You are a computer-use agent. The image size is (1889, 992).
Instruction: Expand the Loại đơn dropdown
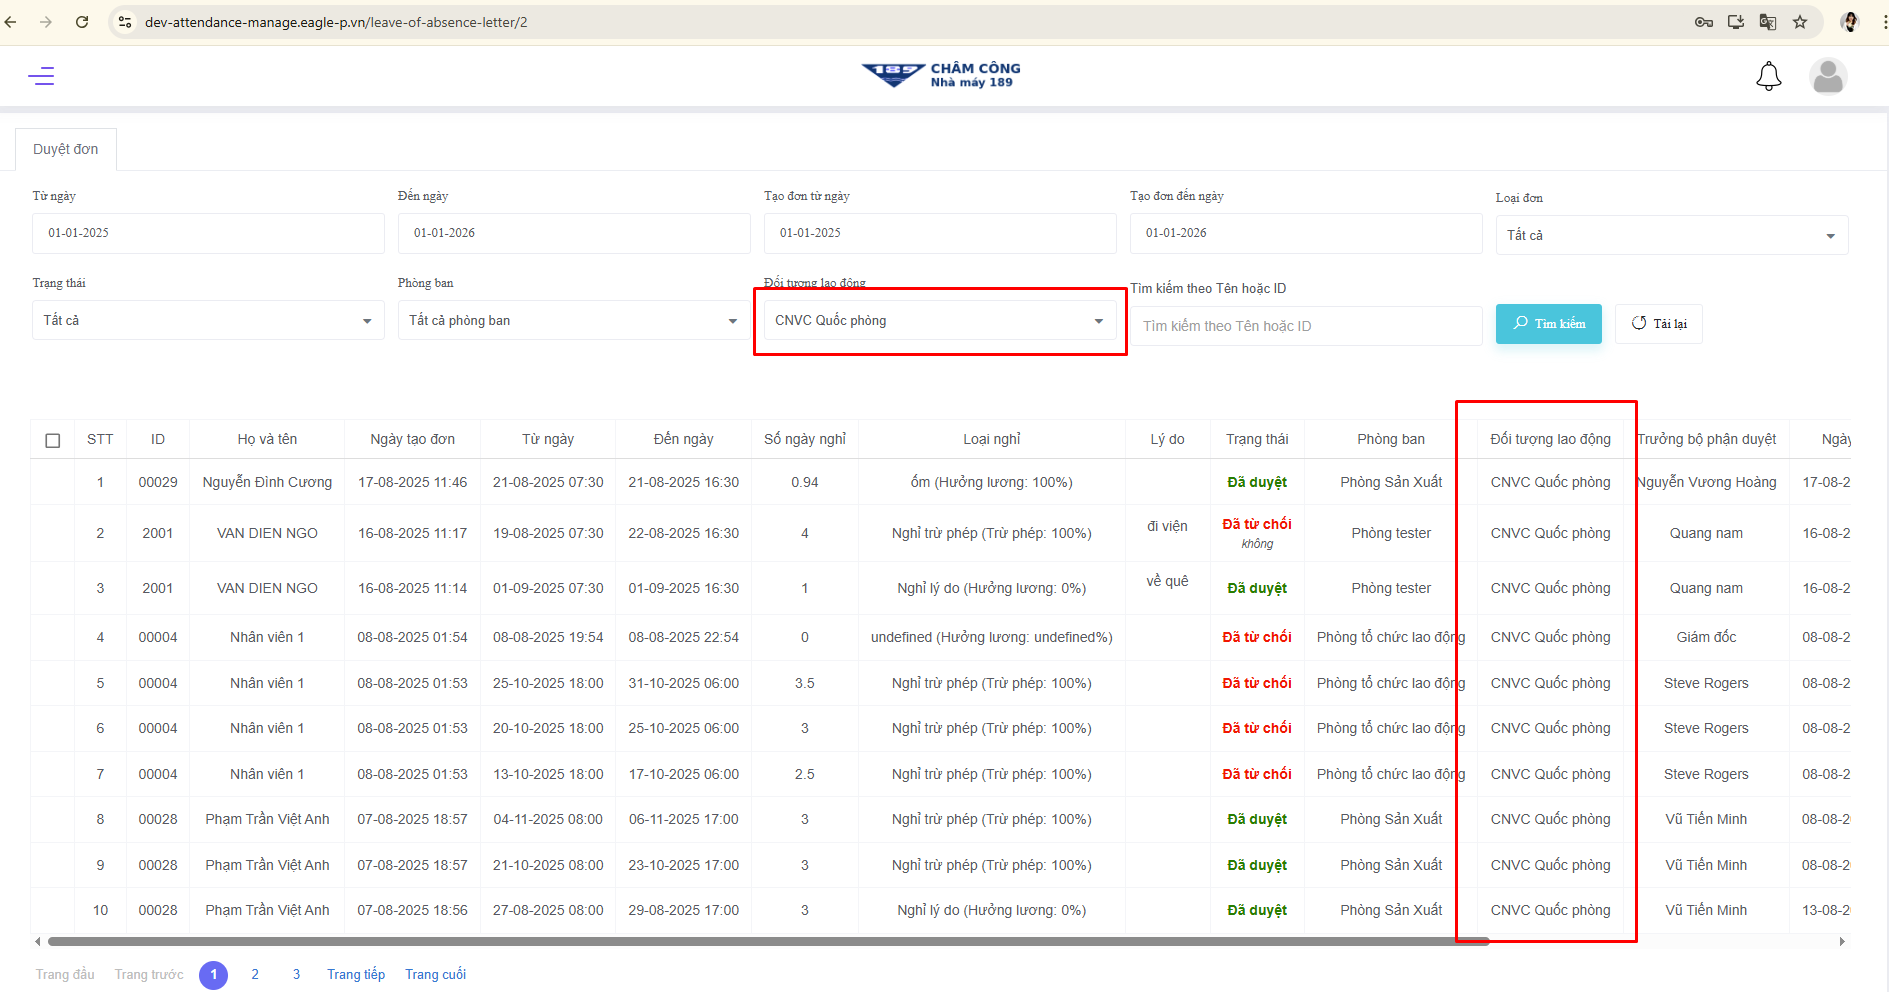(1671, 235)
